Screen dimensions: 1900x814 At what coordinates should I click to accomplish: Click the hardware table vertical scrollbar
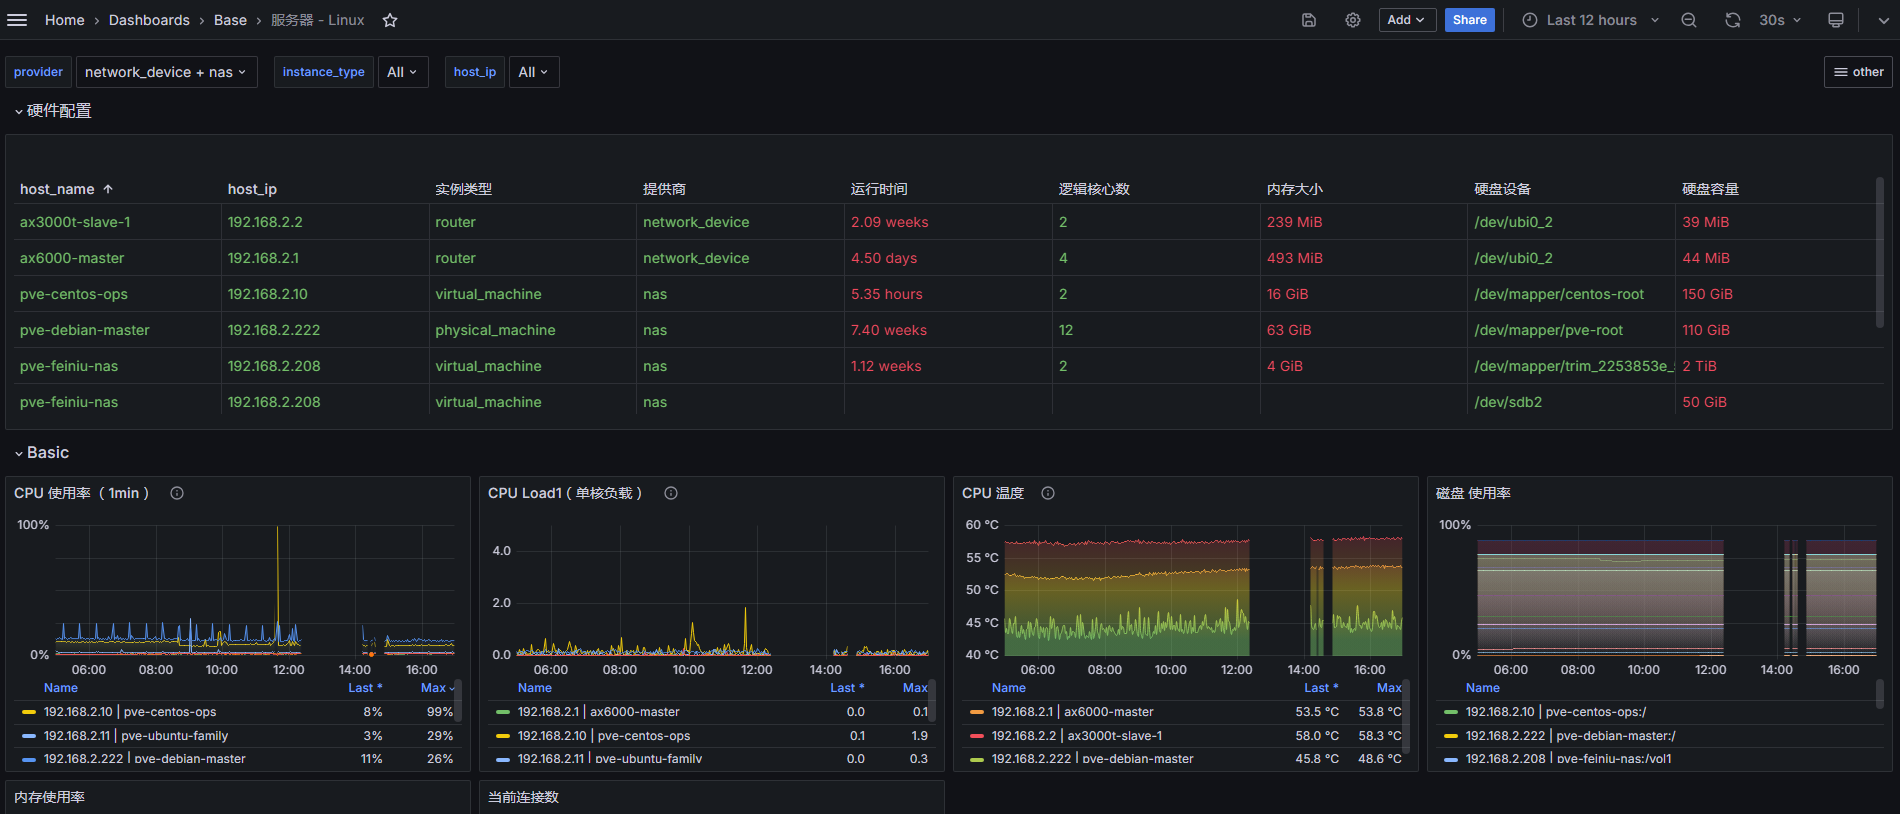[x=1880, y=252]
